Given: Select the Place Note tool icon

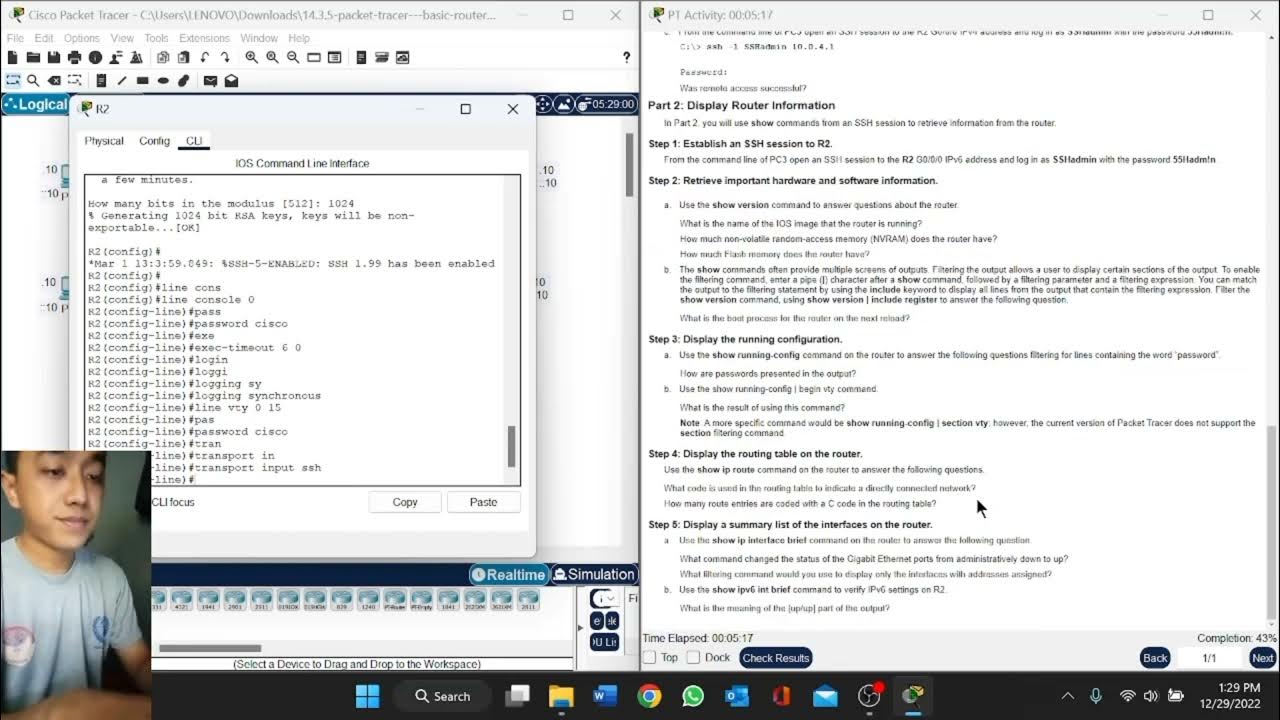Looking at the screenshot, I should point(99,81).
